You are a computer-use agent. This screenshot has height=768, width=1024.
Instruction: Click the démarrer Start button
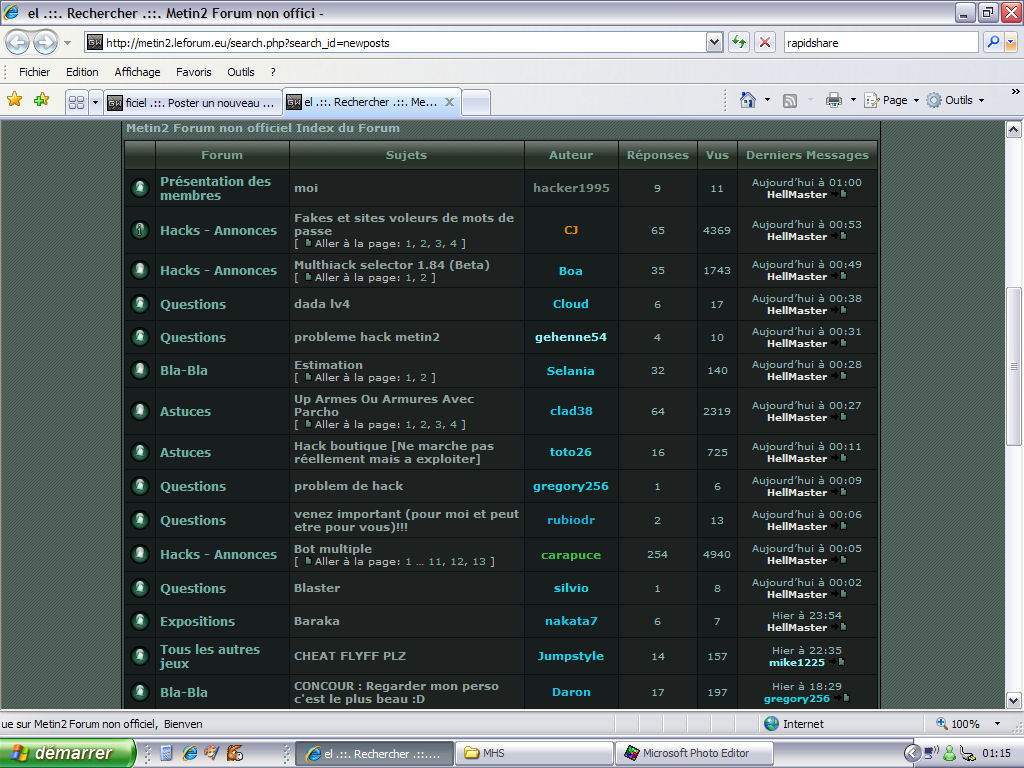67,753
